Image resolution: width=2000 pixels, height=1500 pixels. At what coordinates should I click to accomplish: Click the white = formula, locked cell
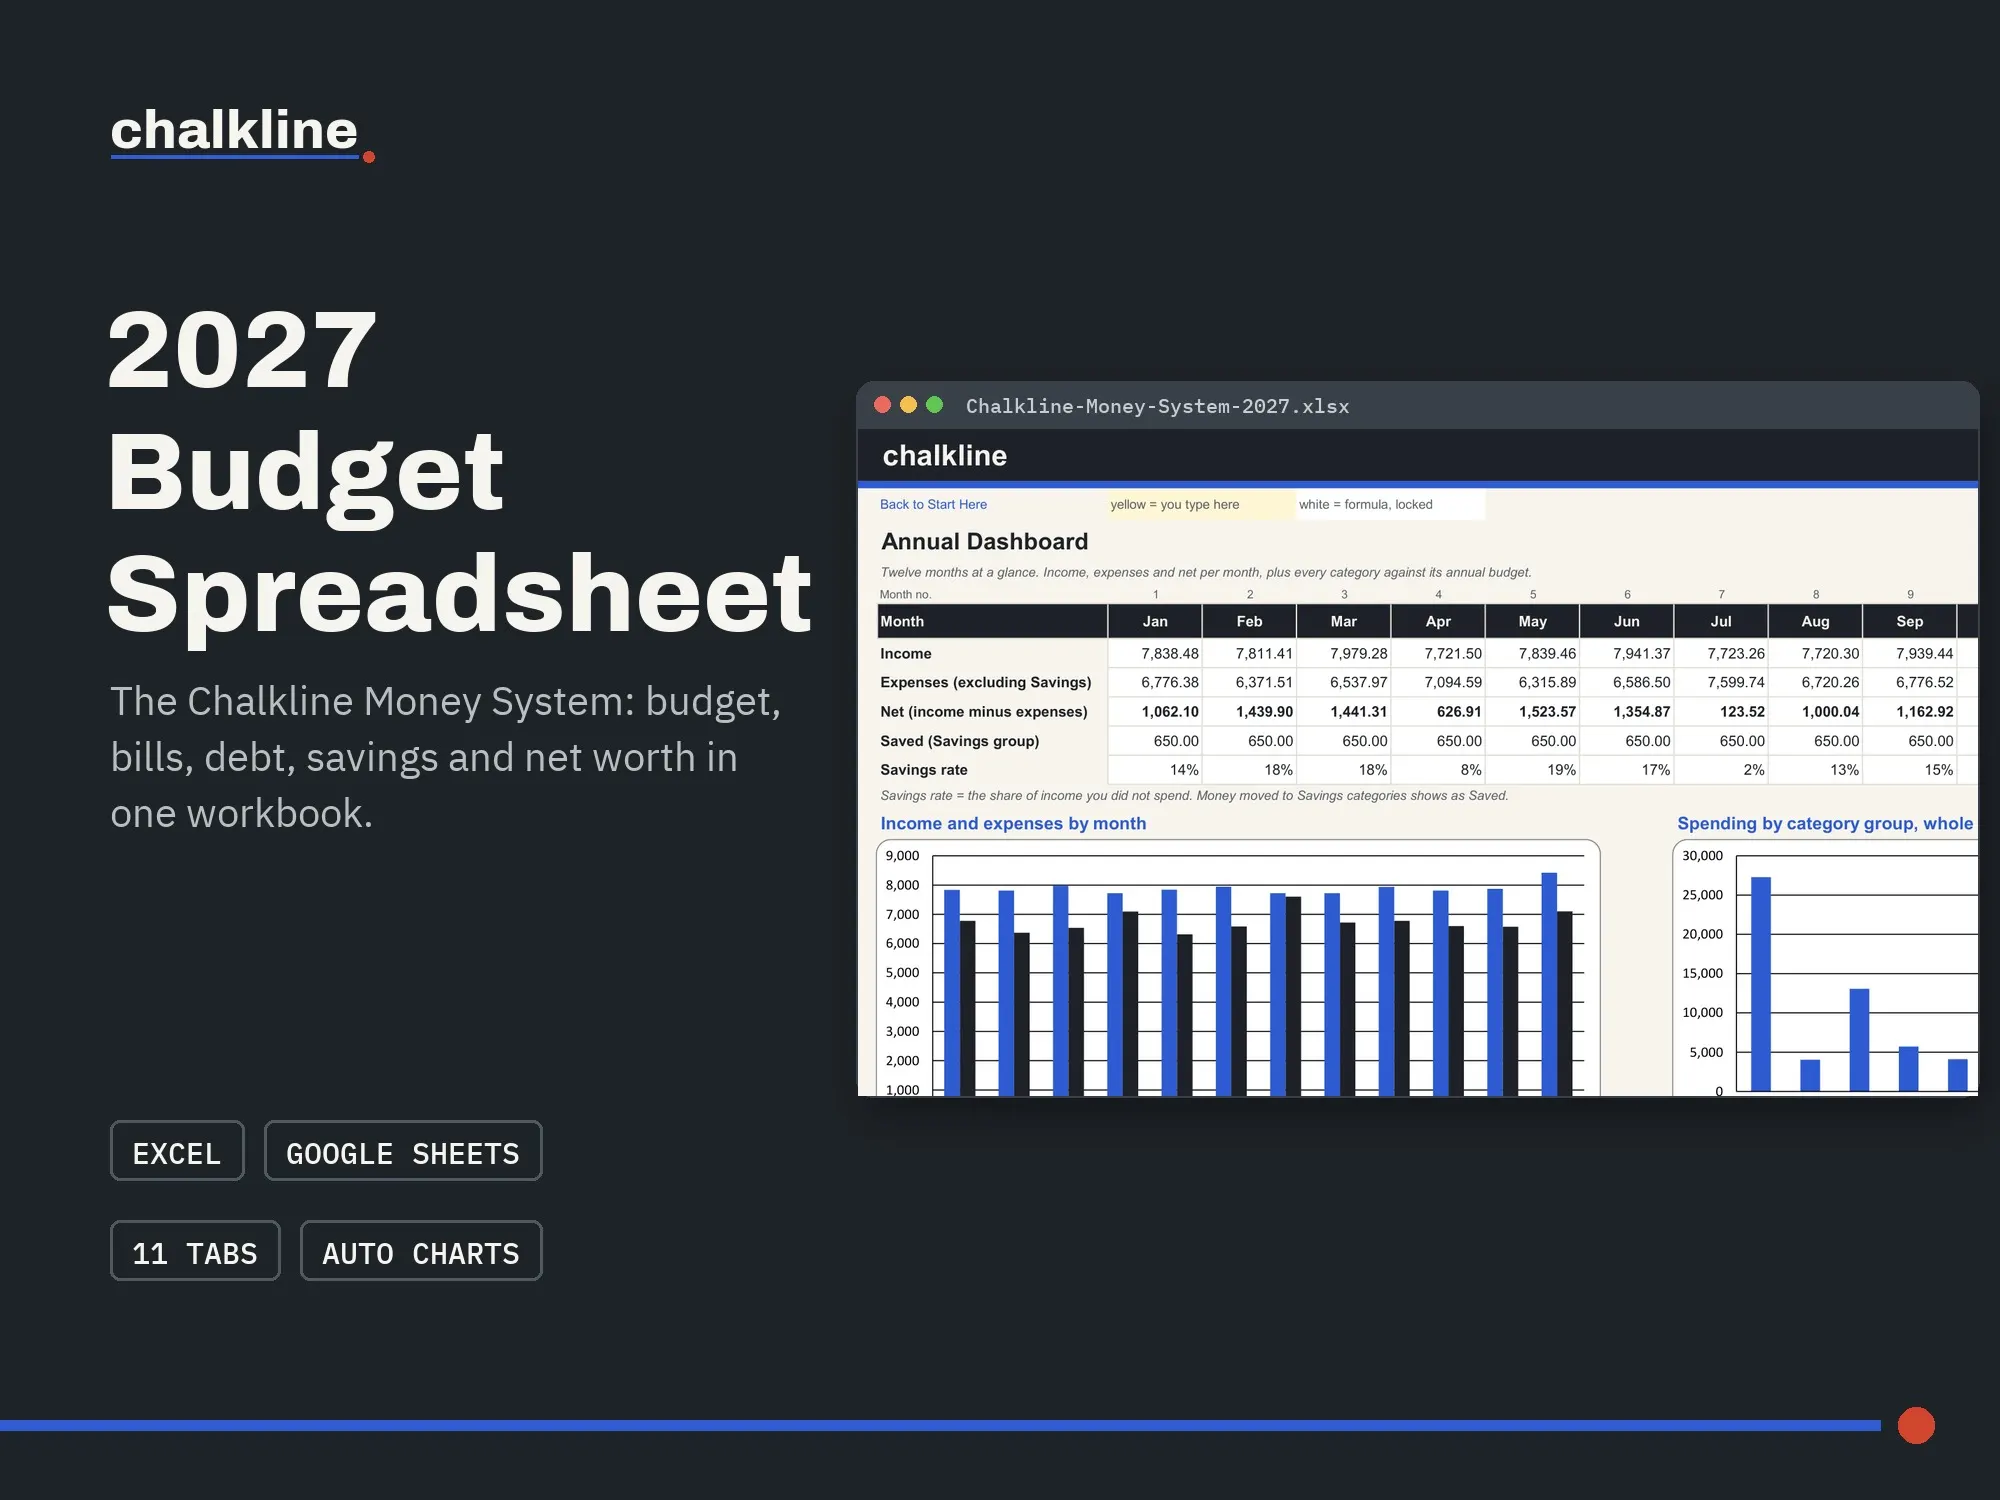pos(1391,505)
